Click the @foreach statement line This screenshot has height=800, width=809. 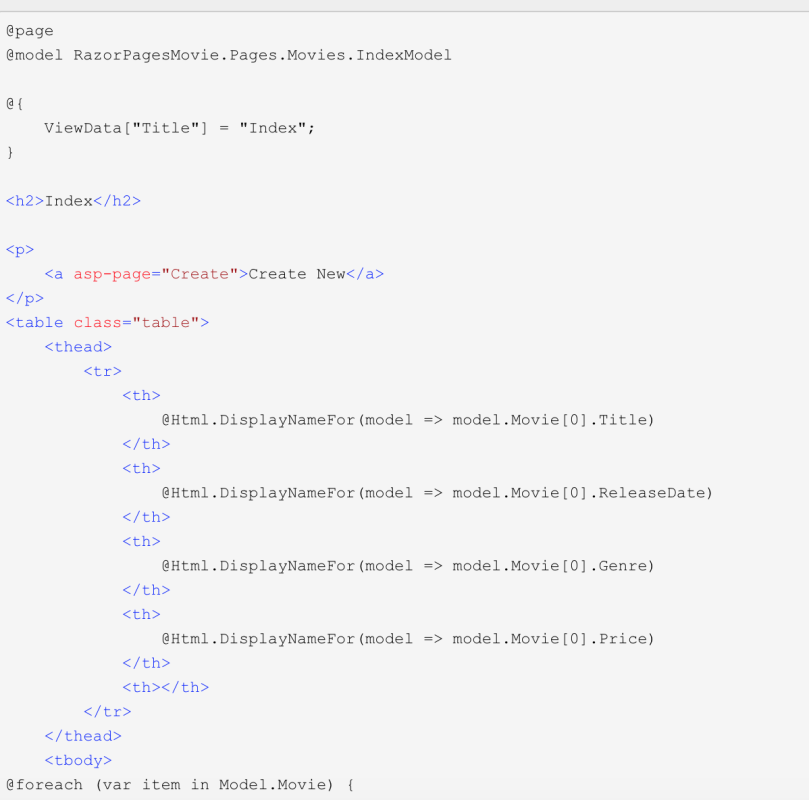click(x=180, y=785)
